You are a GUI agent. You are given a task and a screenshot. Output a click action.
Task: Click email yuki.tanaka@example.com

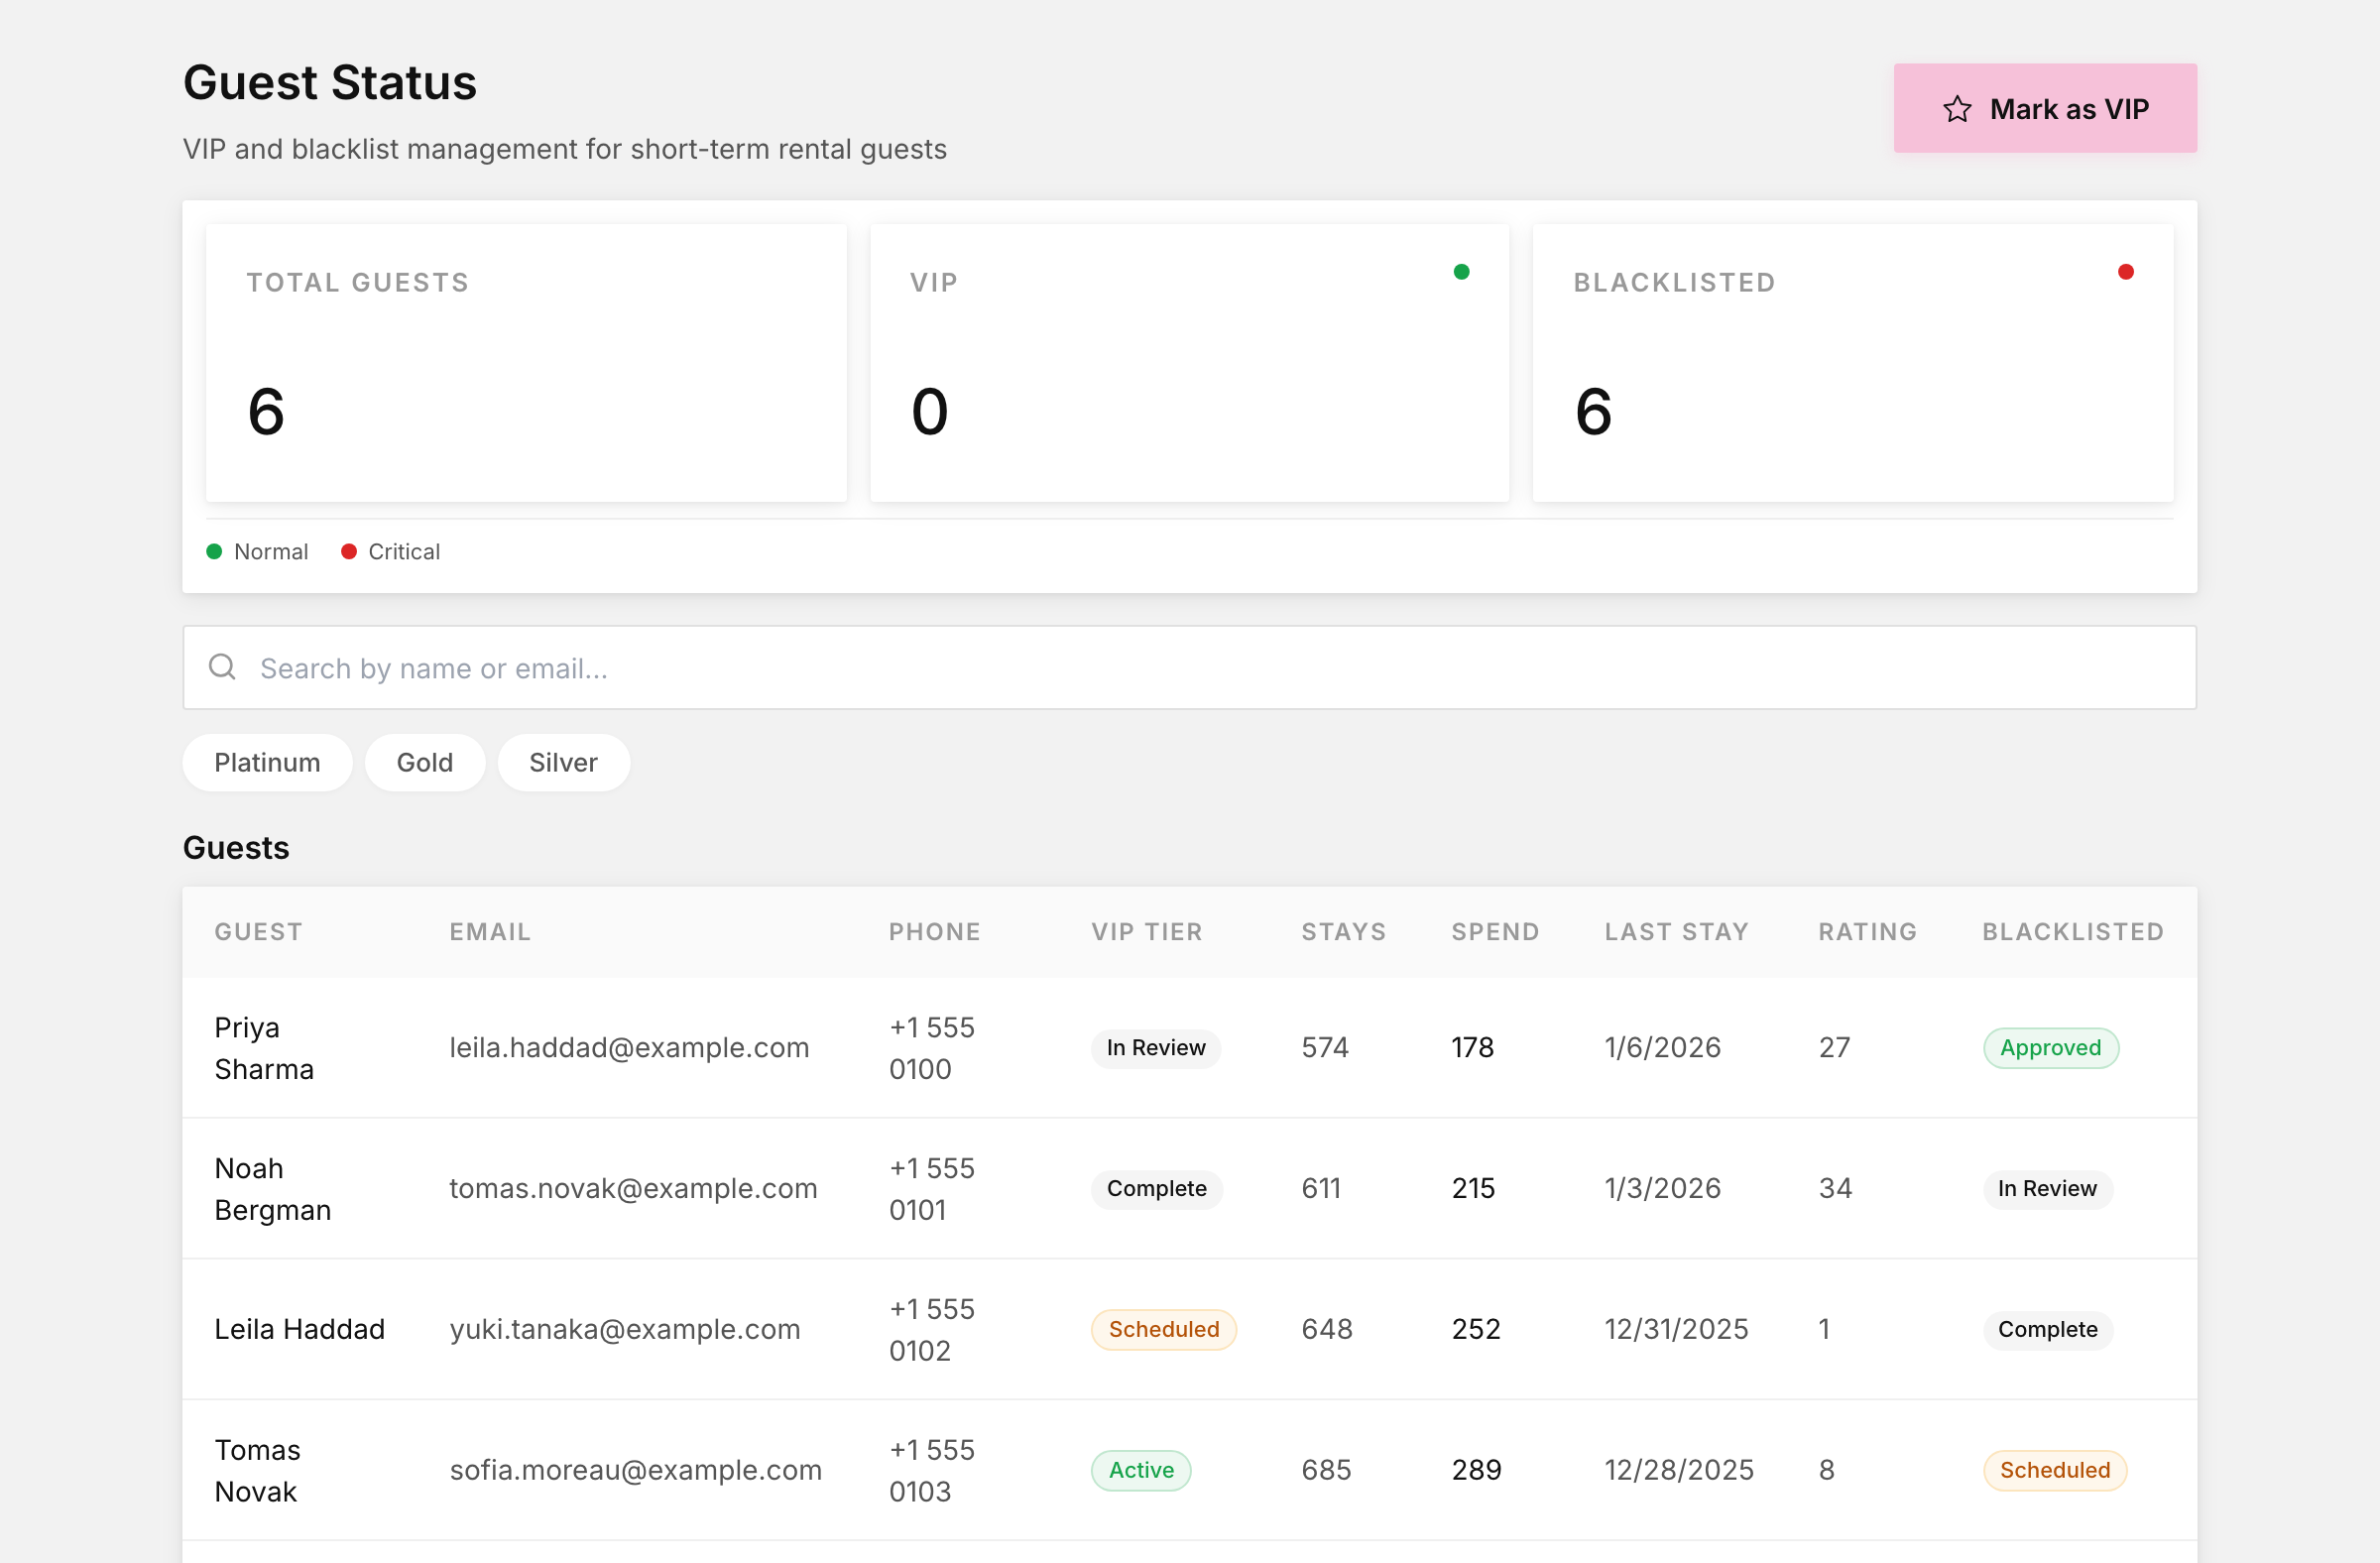click(625, 1330)
